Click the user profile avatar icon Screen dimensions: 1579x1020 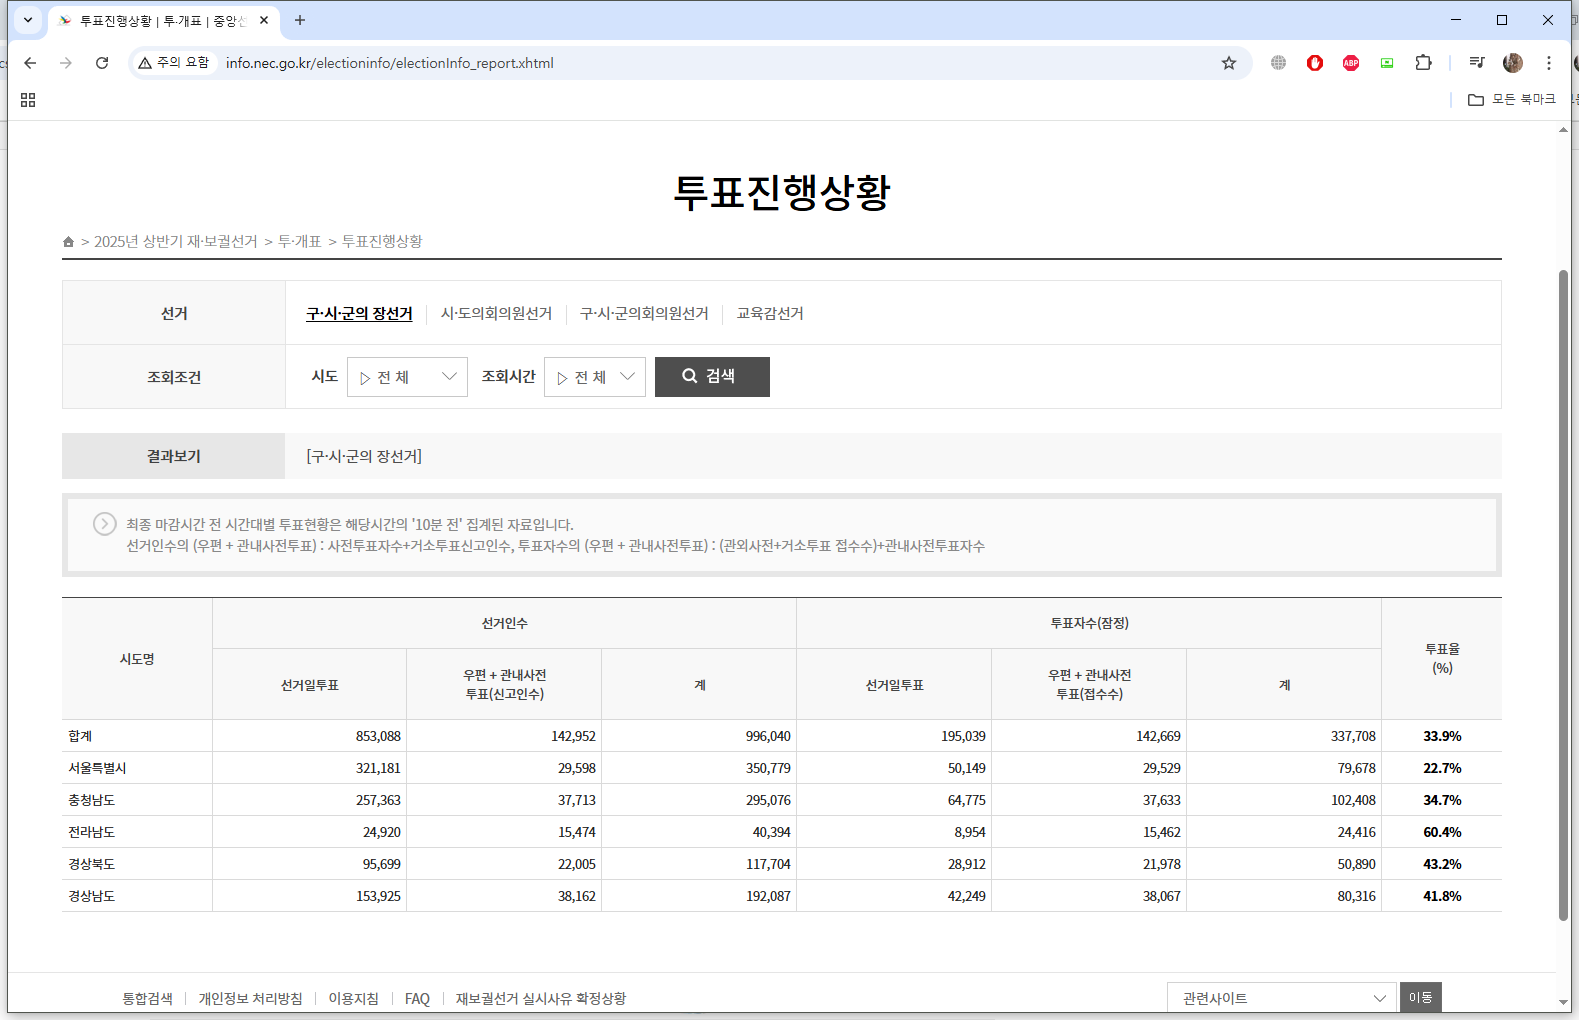pyautogui.click(x=1513, y=63)
